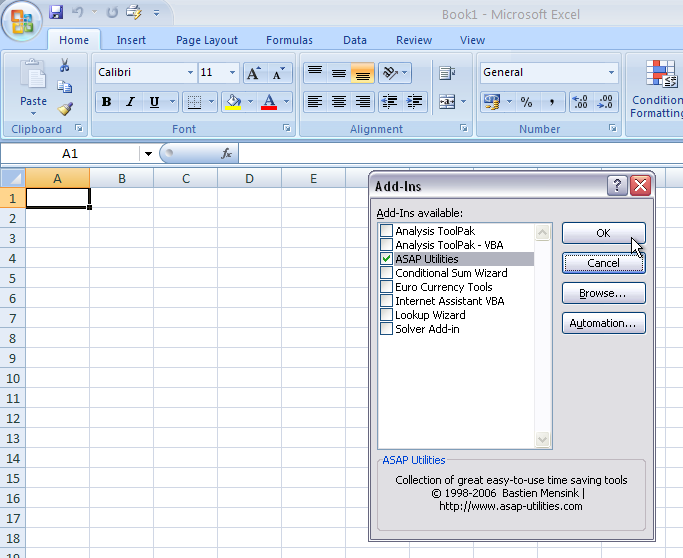Apply red Font Color
This screenshot has height=558, width=683.
click(269, 102)
